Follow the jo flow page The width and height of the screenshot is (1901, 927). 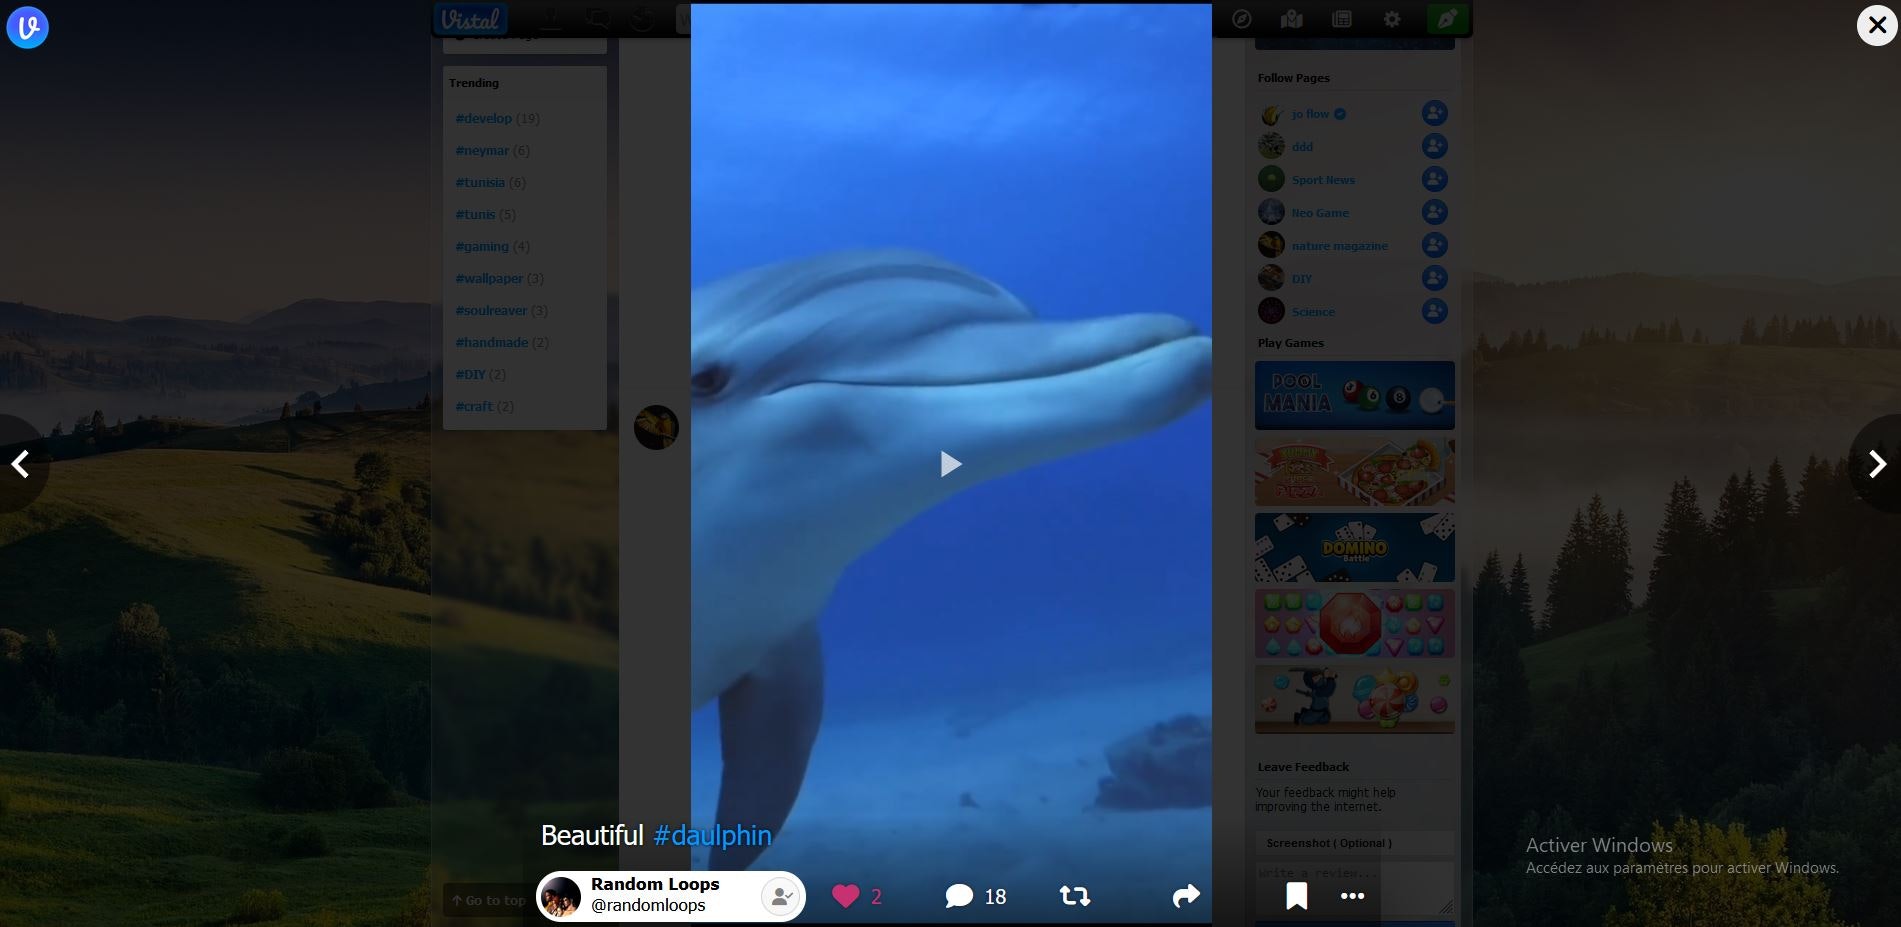coord(1435,113)
